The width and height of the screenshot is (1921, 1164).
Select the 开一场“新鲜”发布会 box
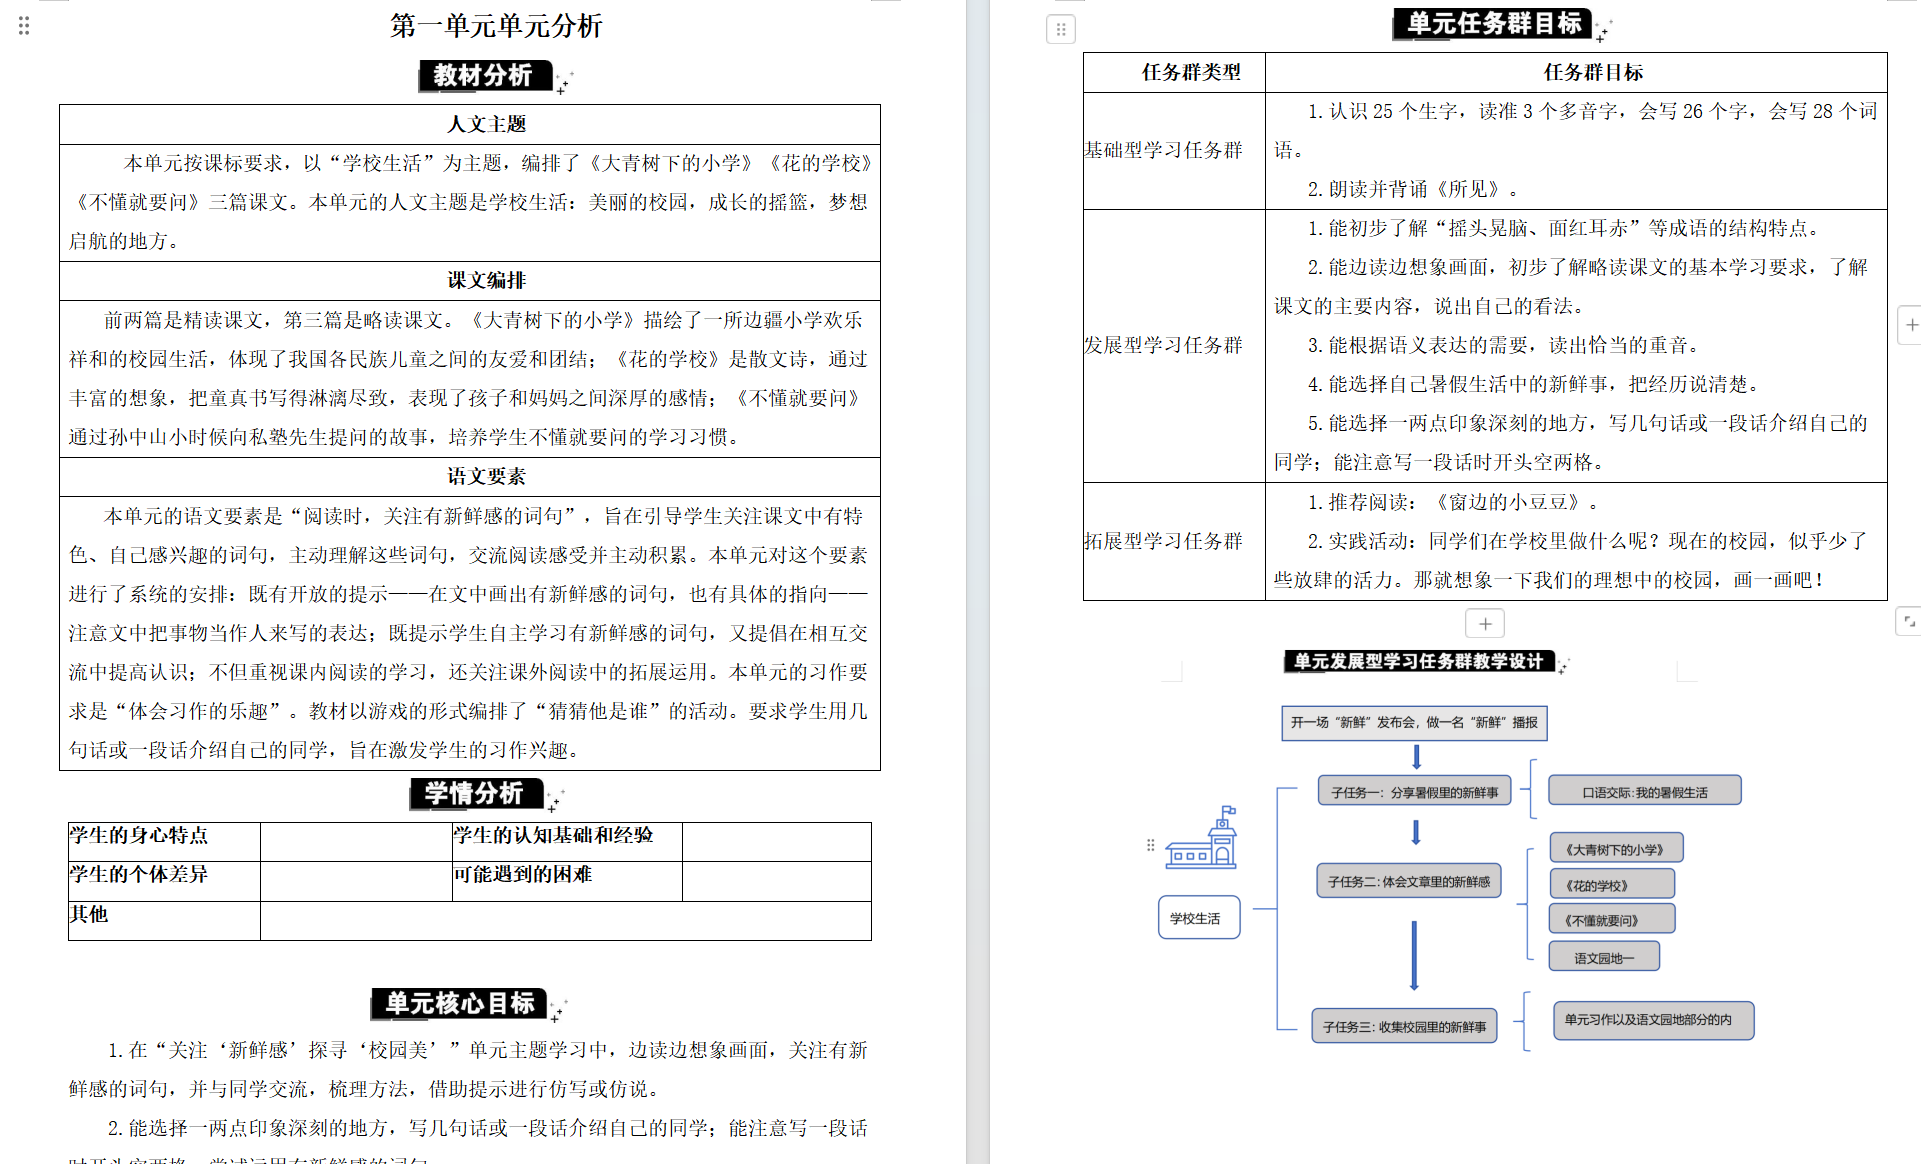pos(1414,722)
